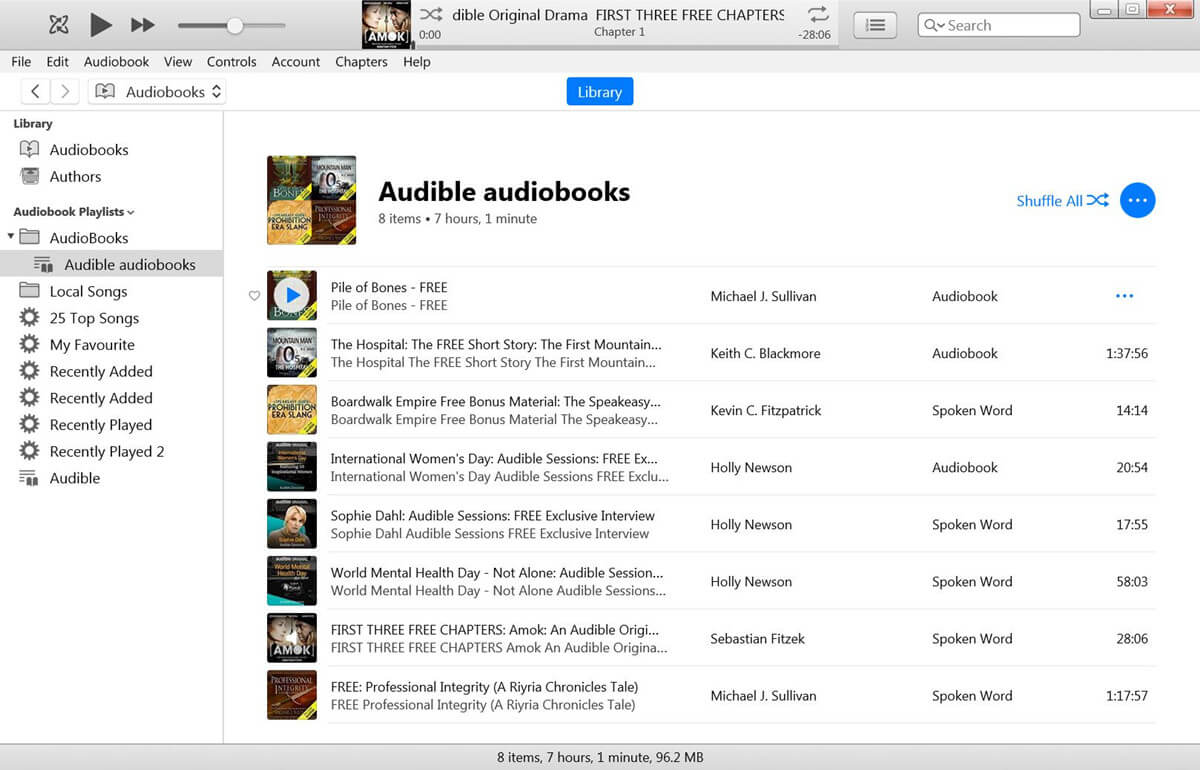Click Audiobook genre on International Women's Day row
The width and height of the screenshot is (1200, 770).
tap(965, 467)
